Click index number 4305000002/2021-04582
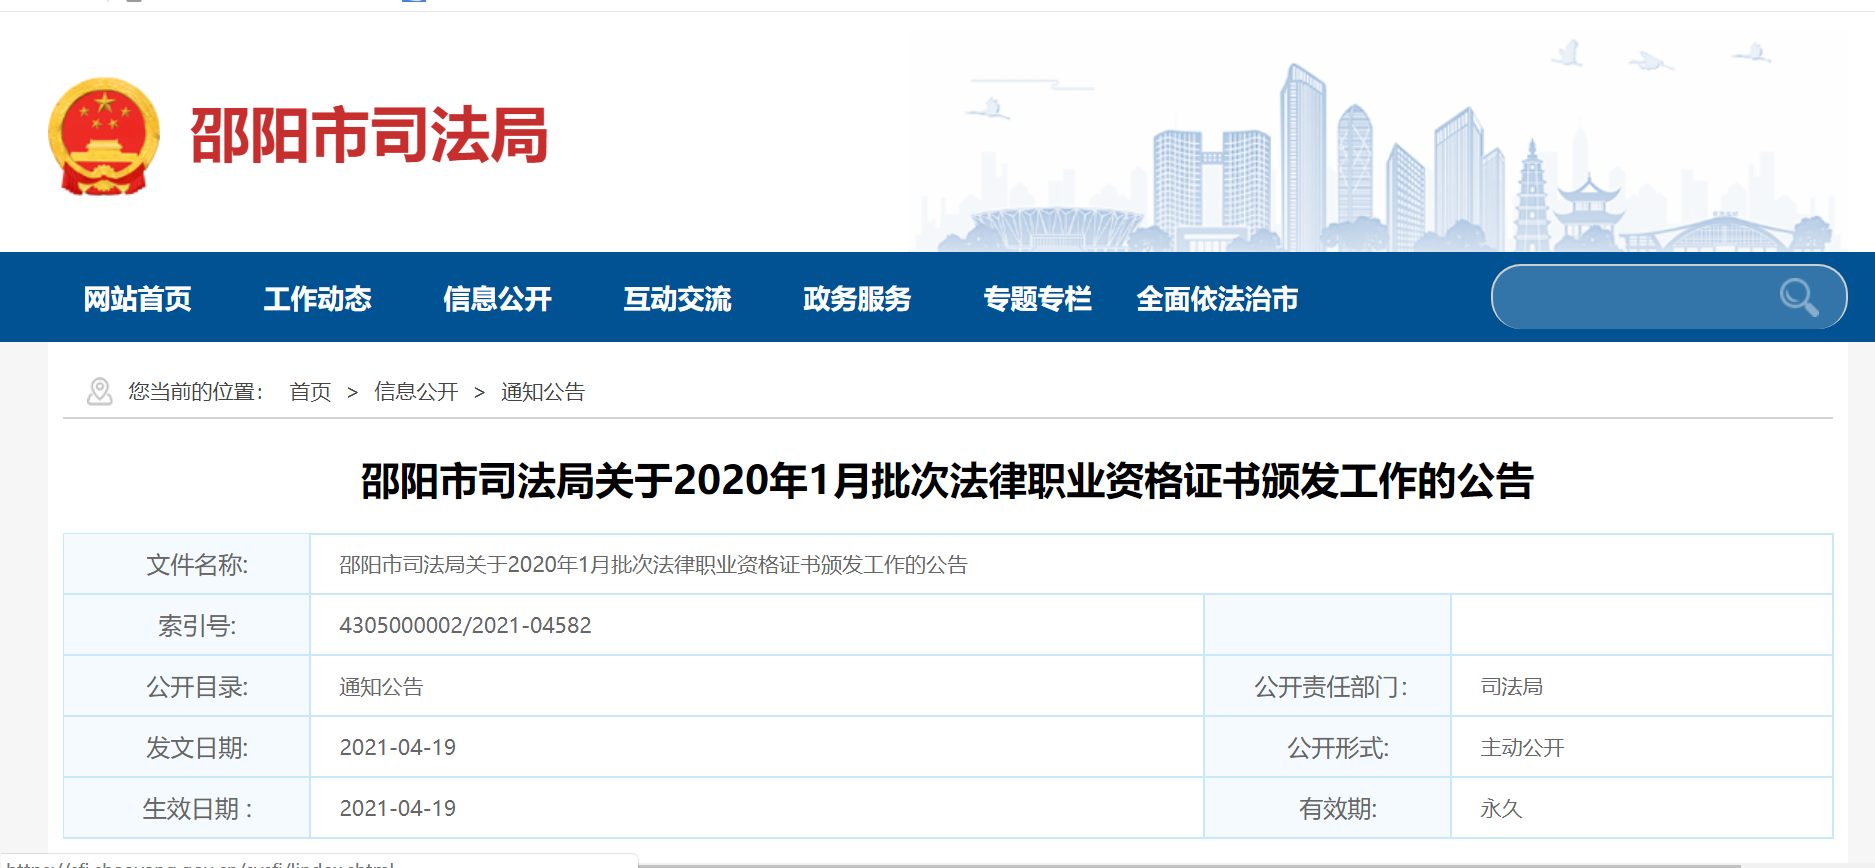 click(x=465, y=625)
